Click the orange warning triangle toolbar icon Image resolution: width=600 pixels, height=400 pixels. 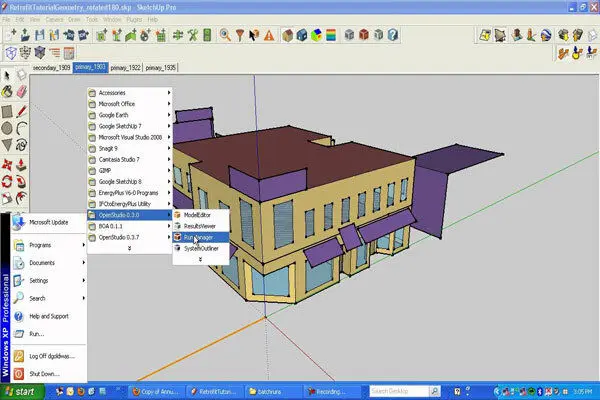(x=269, y=34)
